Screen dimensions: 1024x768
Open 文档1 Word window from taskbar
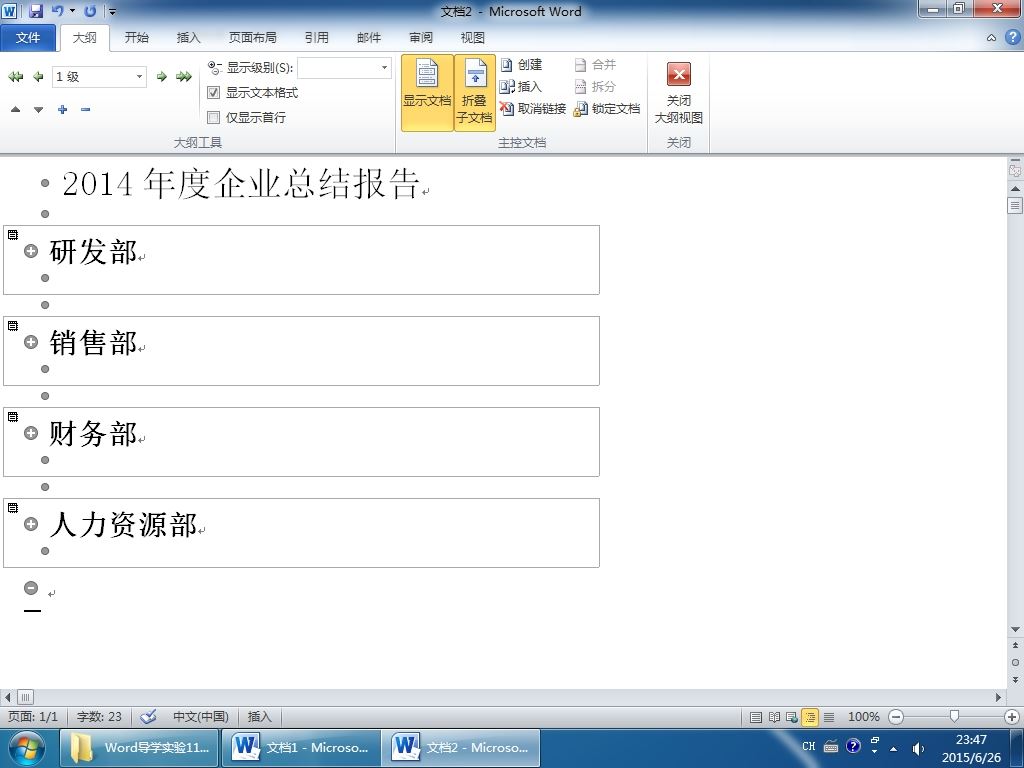300,748
